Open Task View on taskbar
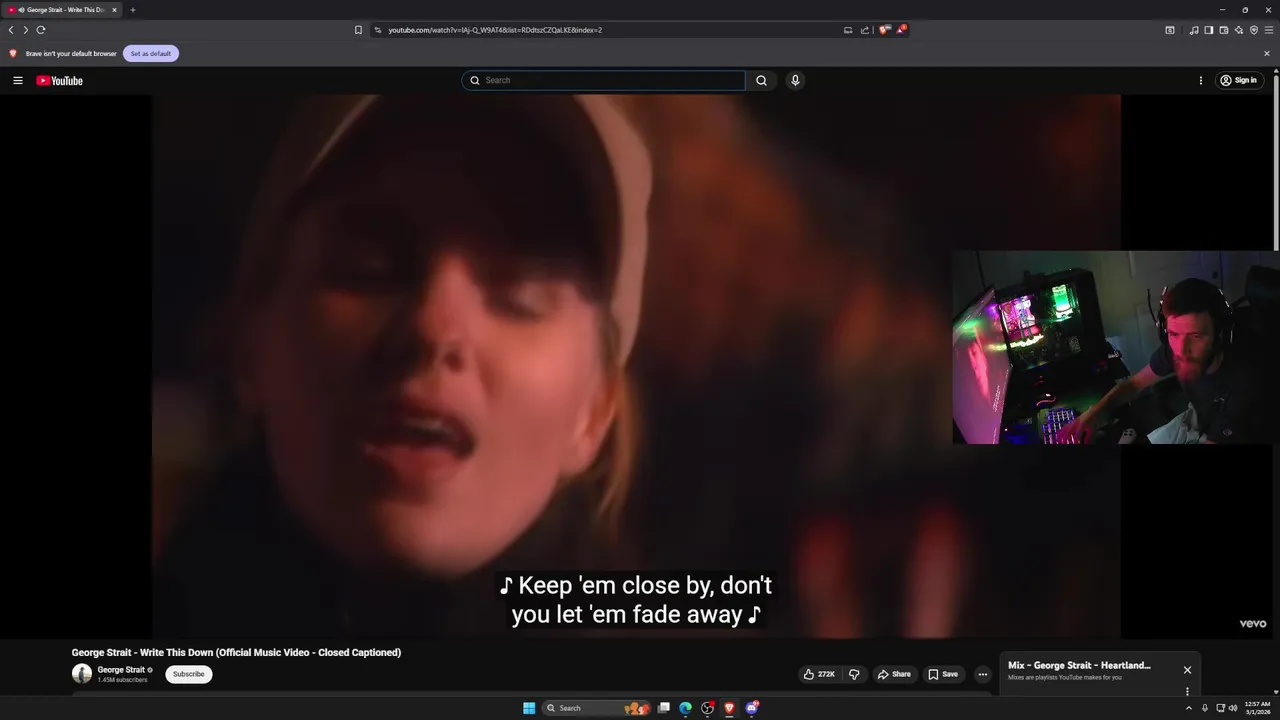 pyautogui.click(x=663, y=708)
